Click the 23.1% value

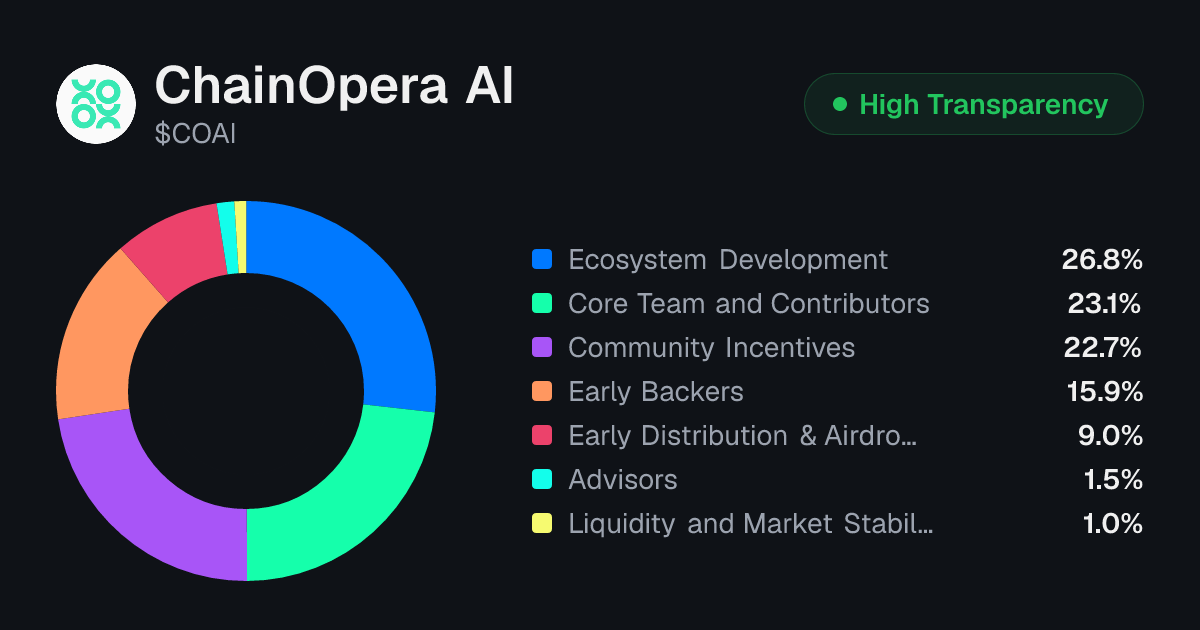(1105, 304)
